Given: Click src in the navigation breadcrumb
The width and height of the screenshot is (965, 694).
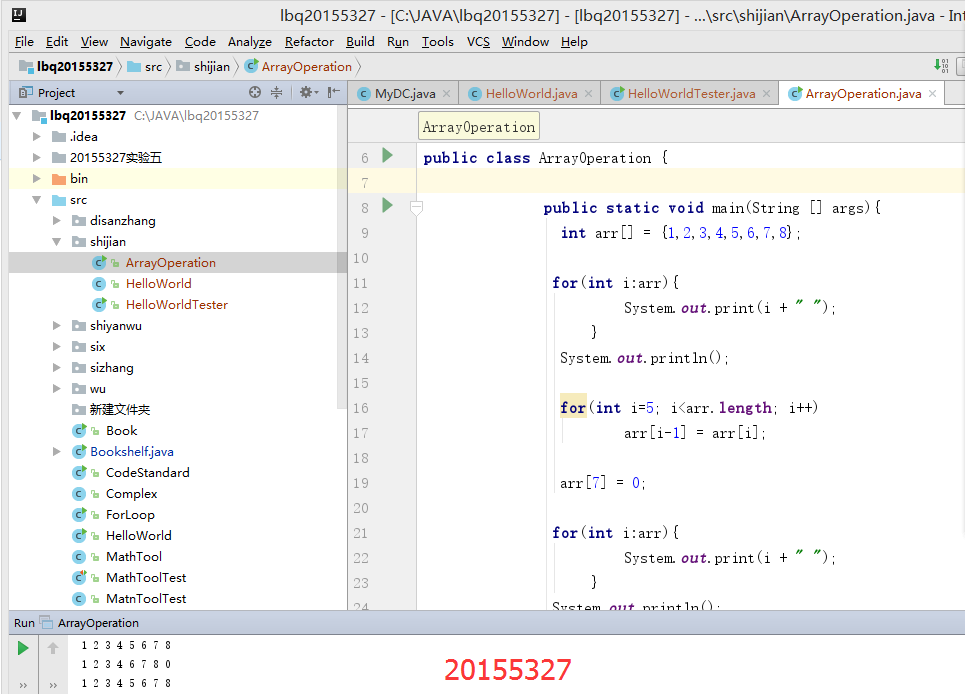Looking at the screenshot, I should pos(145,66).
